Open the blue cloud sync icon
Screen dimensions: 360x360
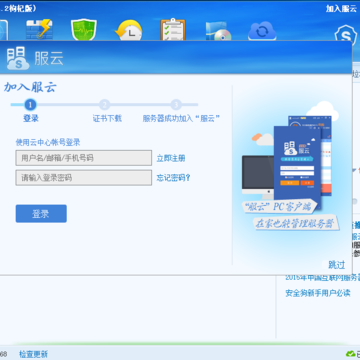(262, 31)
